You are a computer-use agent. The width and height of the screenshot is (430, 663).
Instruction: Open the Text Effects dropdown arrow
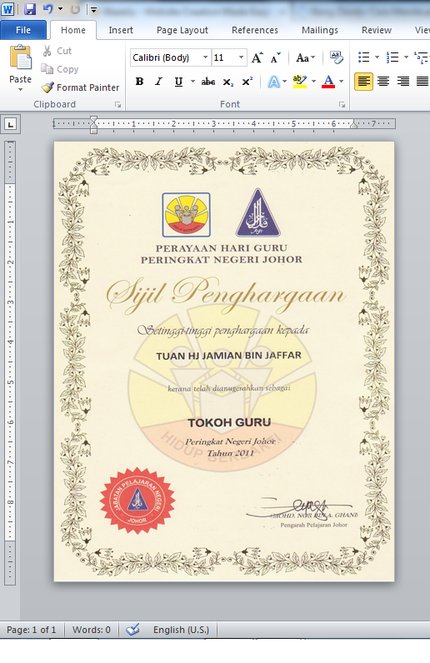pos(285,81)
